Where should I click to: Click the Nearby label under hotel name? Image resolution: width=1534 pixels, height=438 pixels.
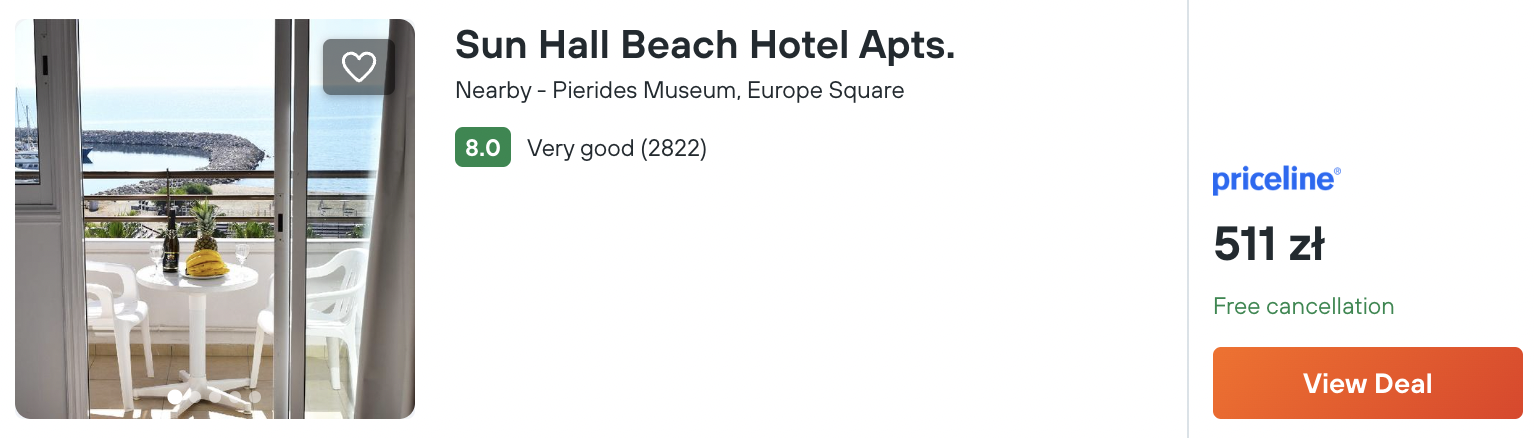pyautogui.click(x=490, y=91)
